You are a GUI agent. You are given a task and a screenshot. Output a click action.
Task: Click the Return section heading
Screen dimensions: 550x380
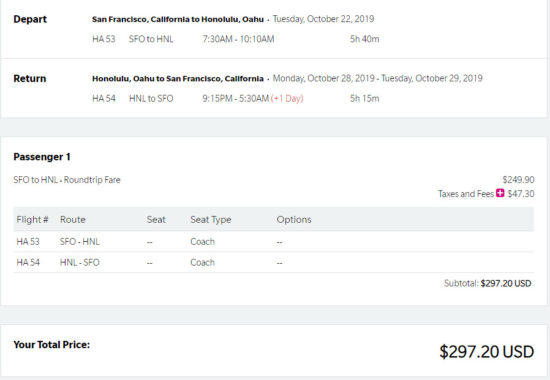(x=29, y=78)
